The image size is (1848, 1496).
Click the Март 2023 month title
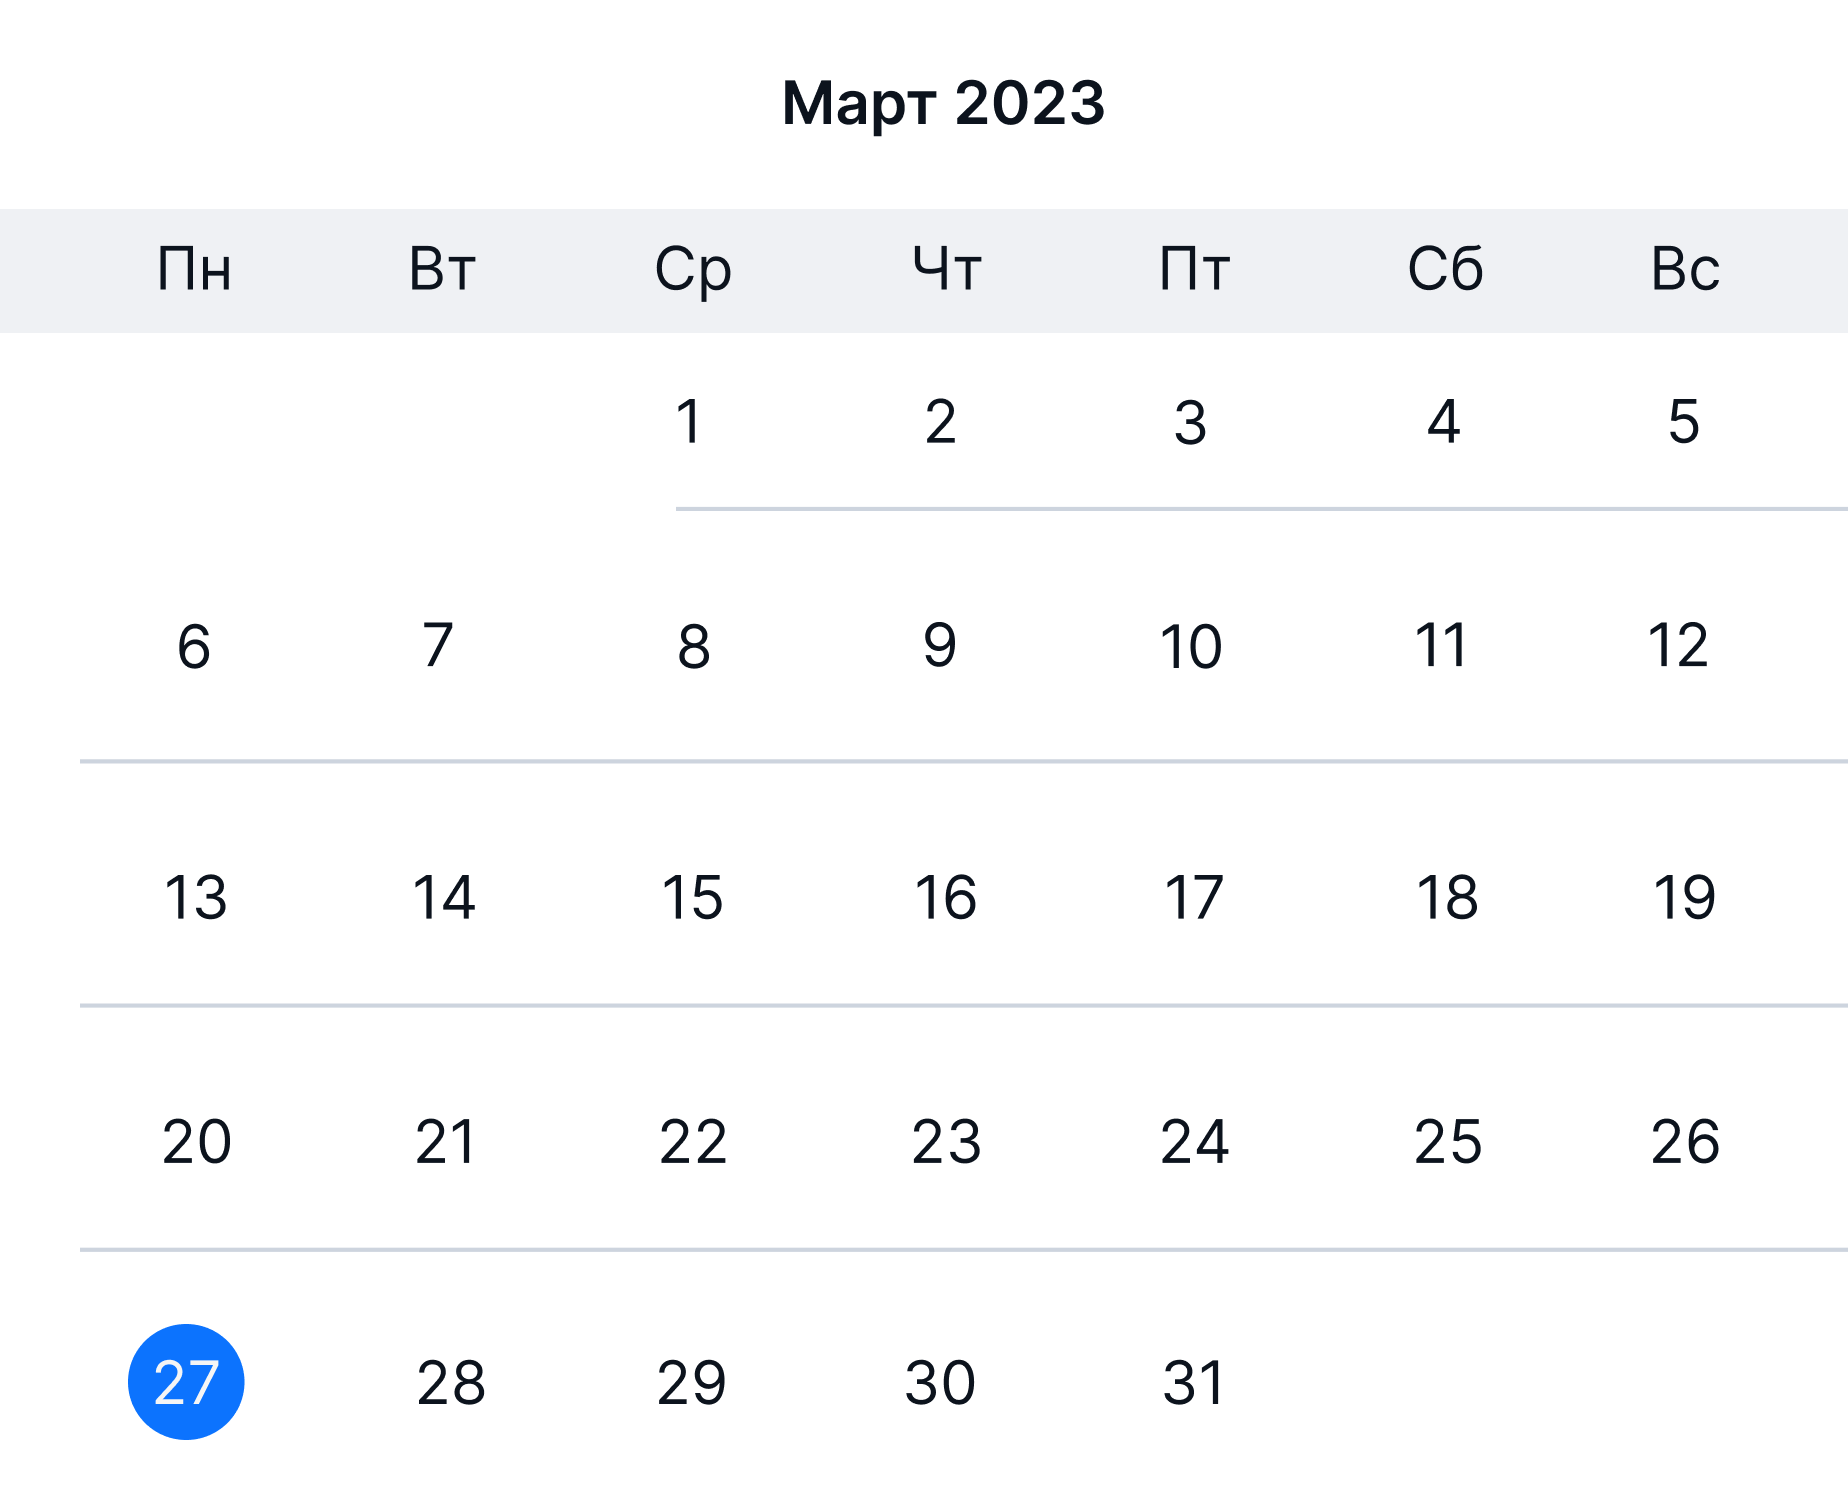pyautogui.click(x=943, y=102)
